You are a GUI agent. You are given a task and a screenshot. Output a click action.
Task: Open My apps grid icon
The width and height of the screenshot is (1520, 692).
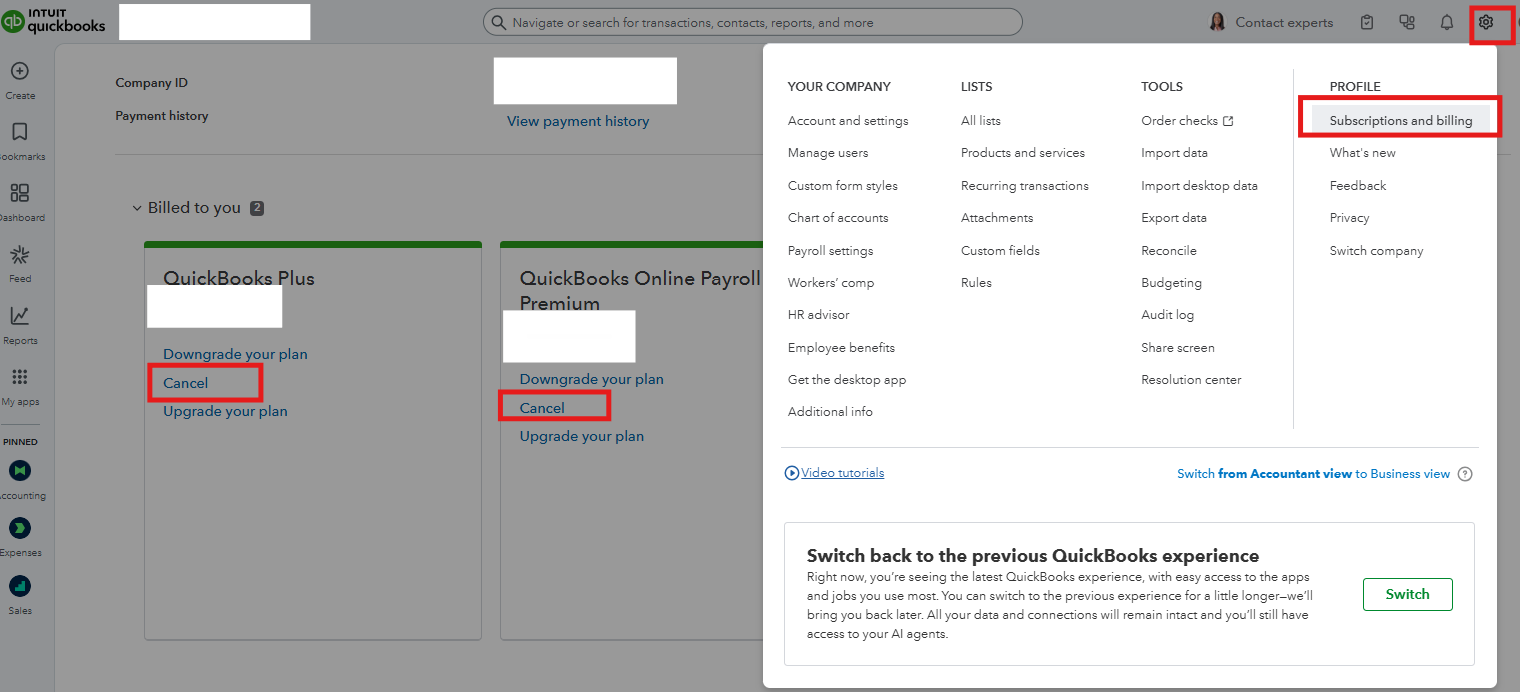(20, 378)
